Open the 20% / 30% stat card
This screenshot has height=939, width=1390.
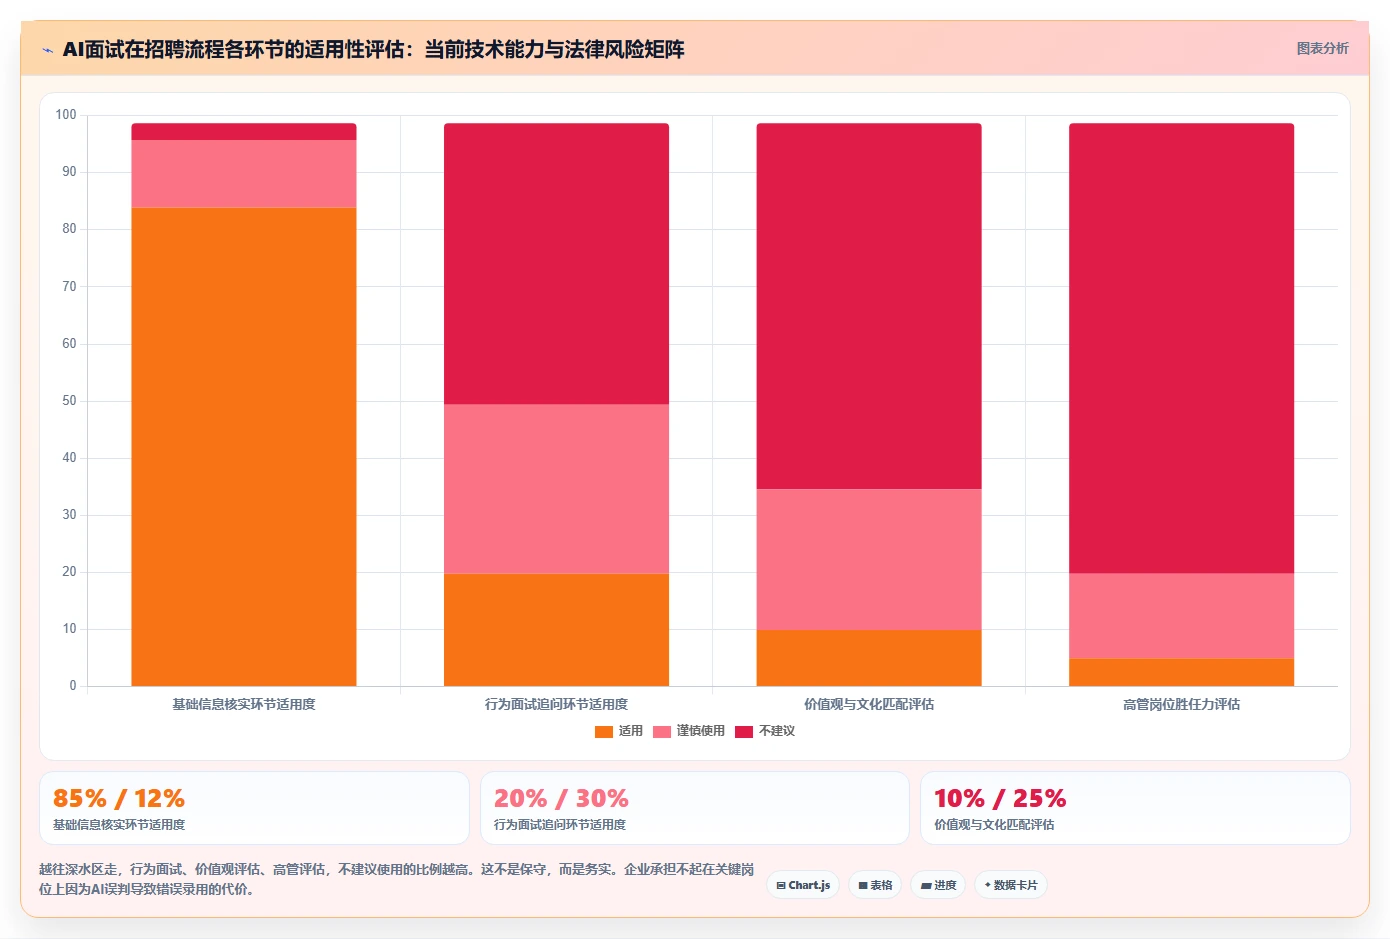(x=695, y=808)
